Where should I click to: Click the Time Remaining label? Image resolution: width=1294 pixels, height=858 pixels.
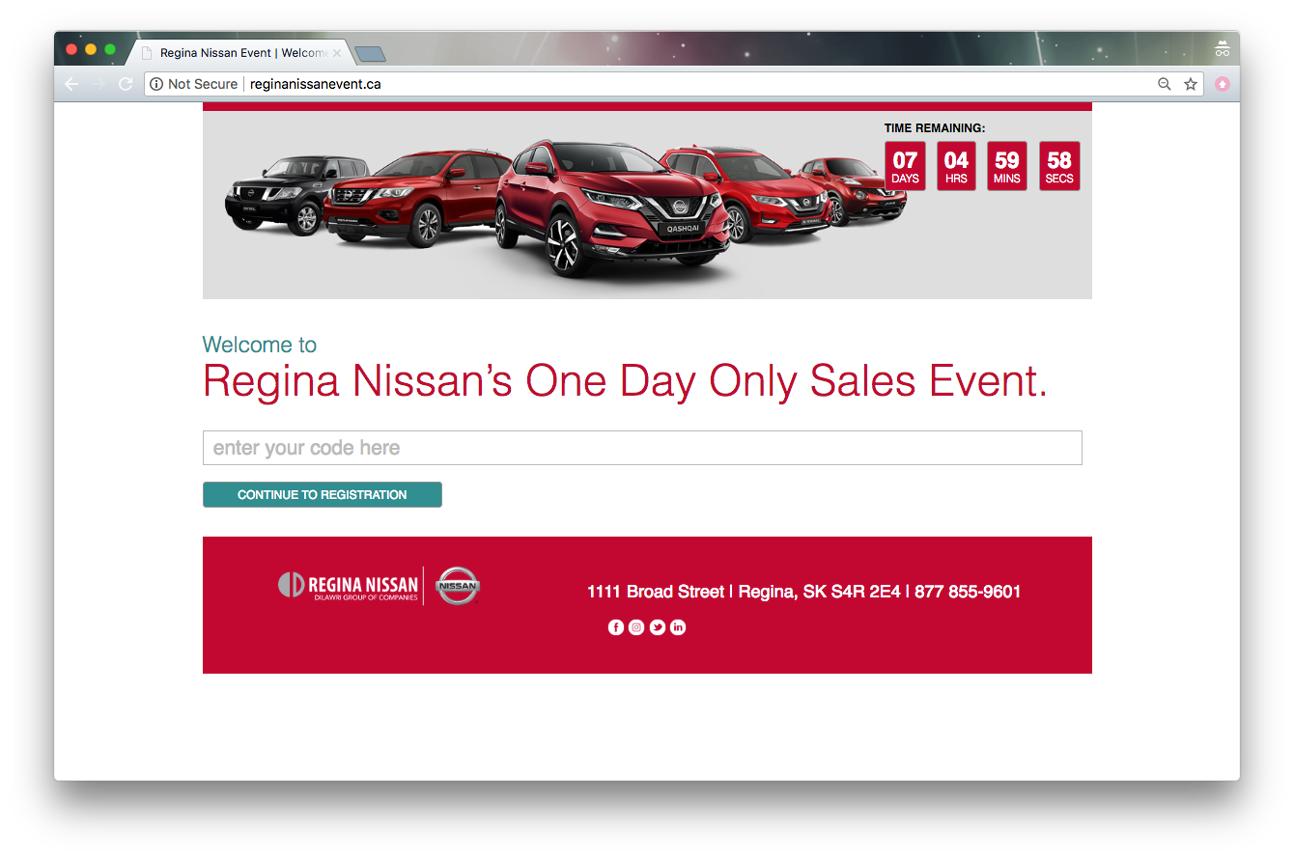[934, 128]
